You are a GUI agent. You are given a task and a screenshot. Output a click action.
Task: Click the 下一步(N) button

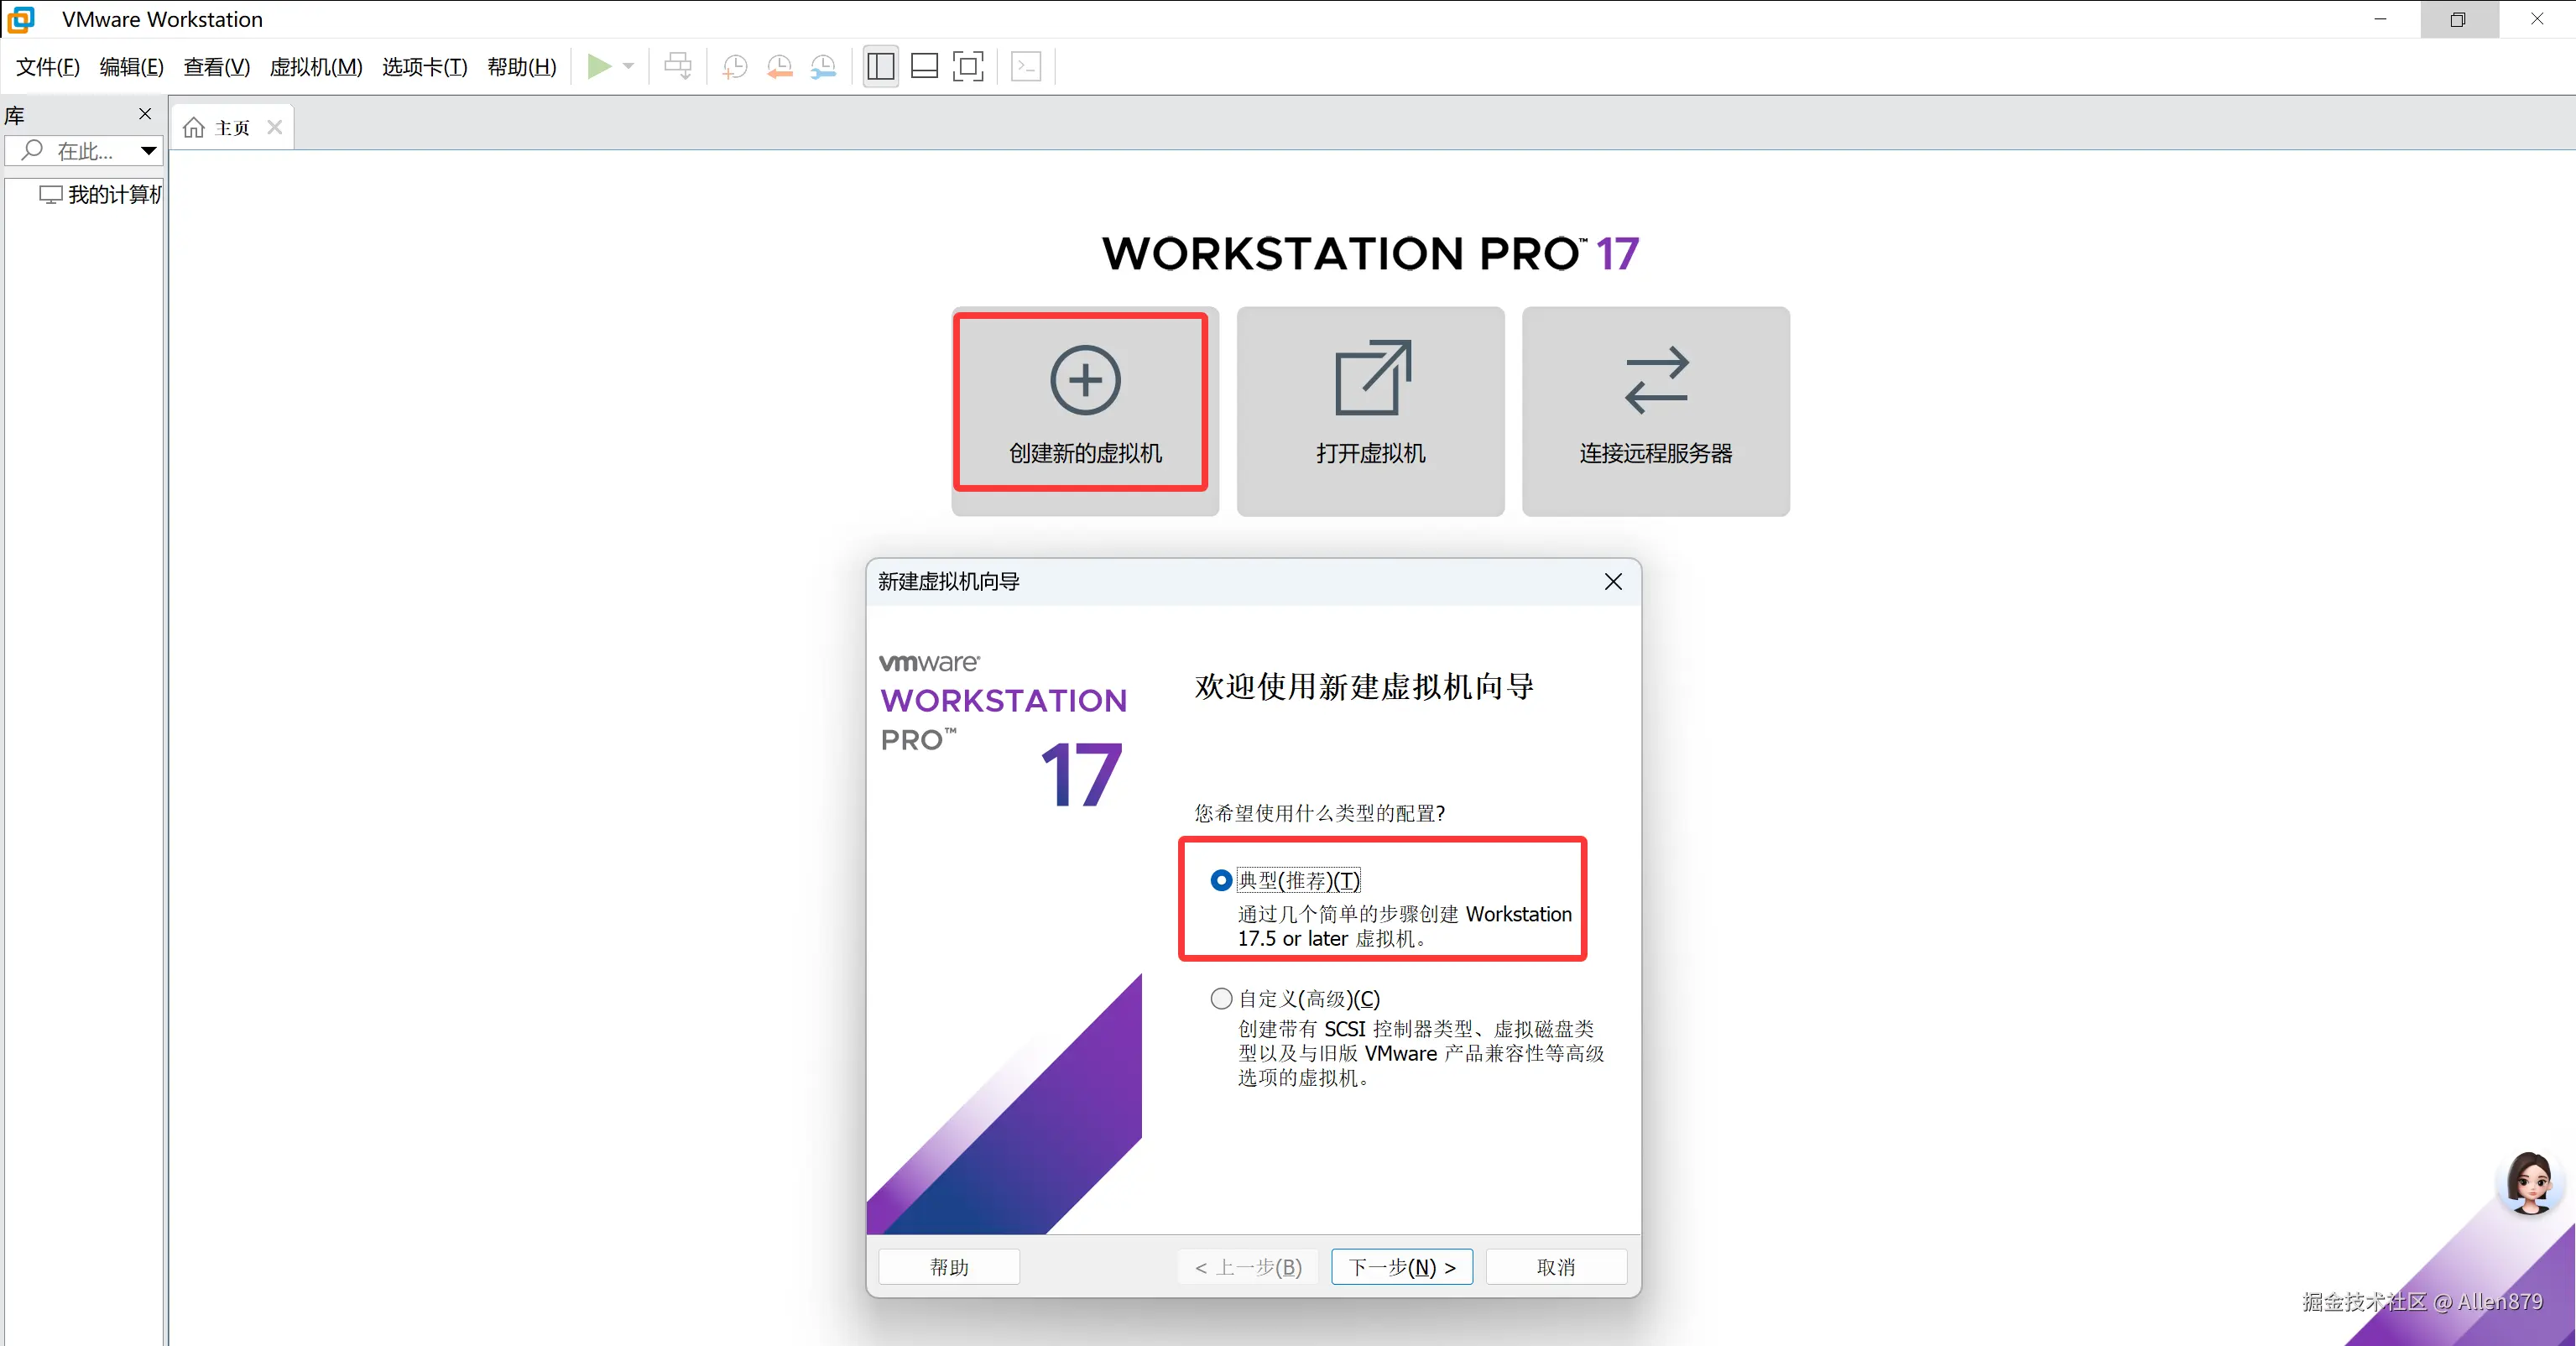click(x=1401, y=1267)
